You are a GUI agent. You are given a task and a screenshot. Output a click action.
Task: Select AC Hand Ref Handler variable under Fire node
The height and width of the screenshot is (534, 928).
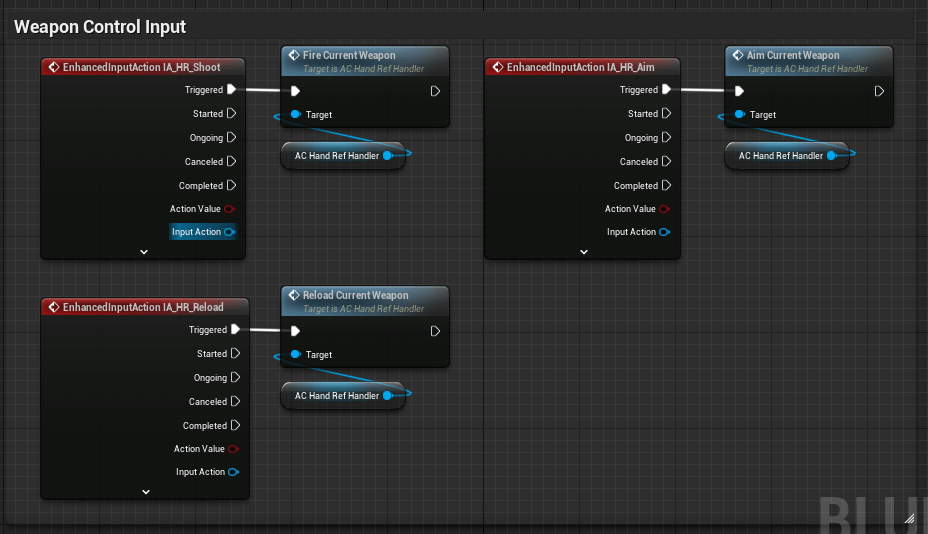tap(336, 156)
